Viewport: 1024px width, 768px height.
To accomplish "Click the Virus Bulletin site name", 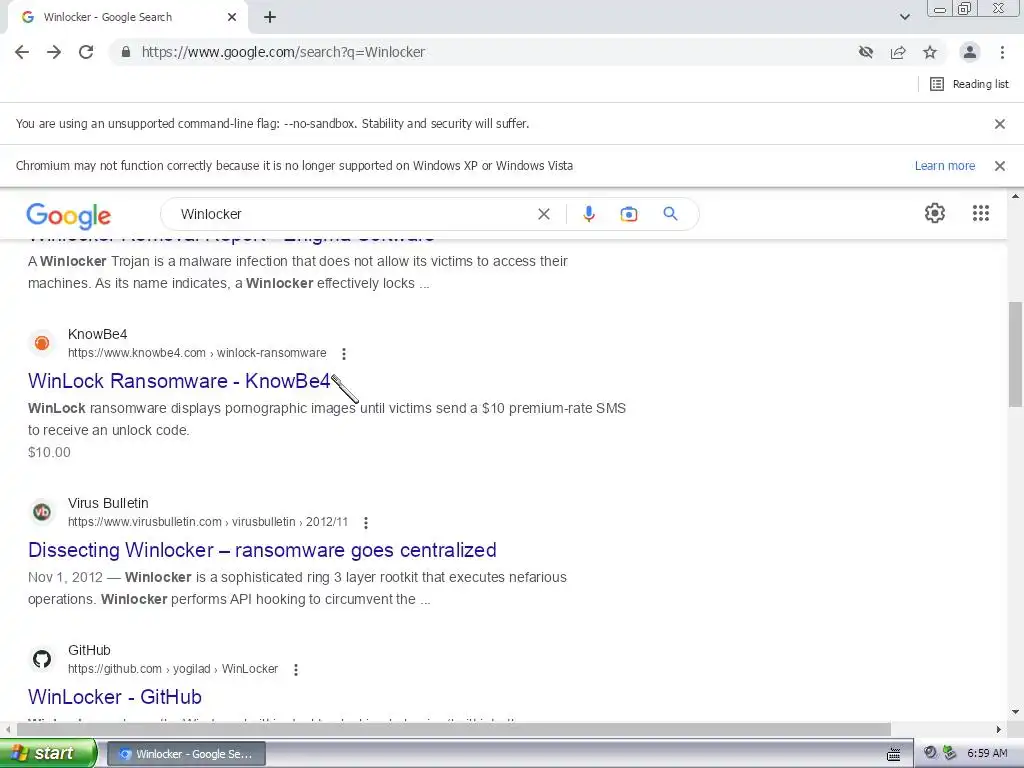I will (x=108, y=504).
